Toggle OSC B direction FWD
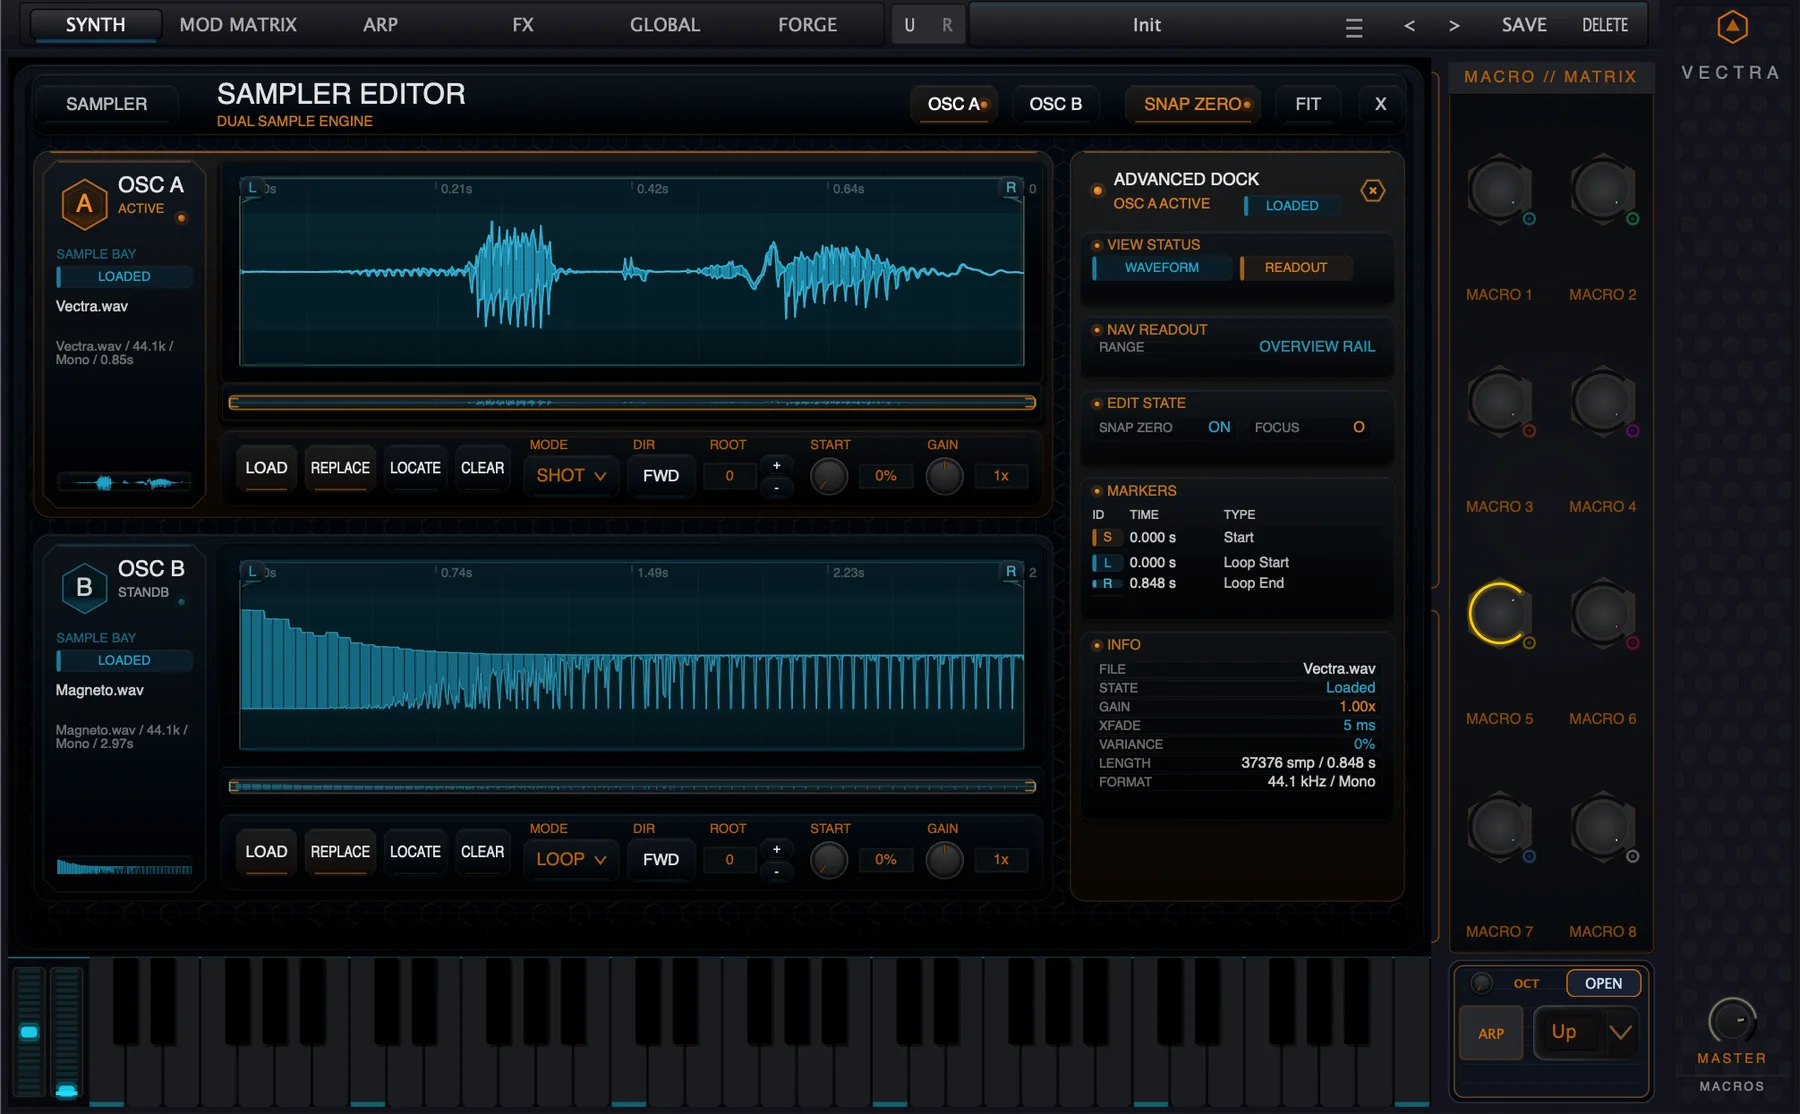Image resolution: width=1800 pixels, height=1114 pixels. coord(660,859)
